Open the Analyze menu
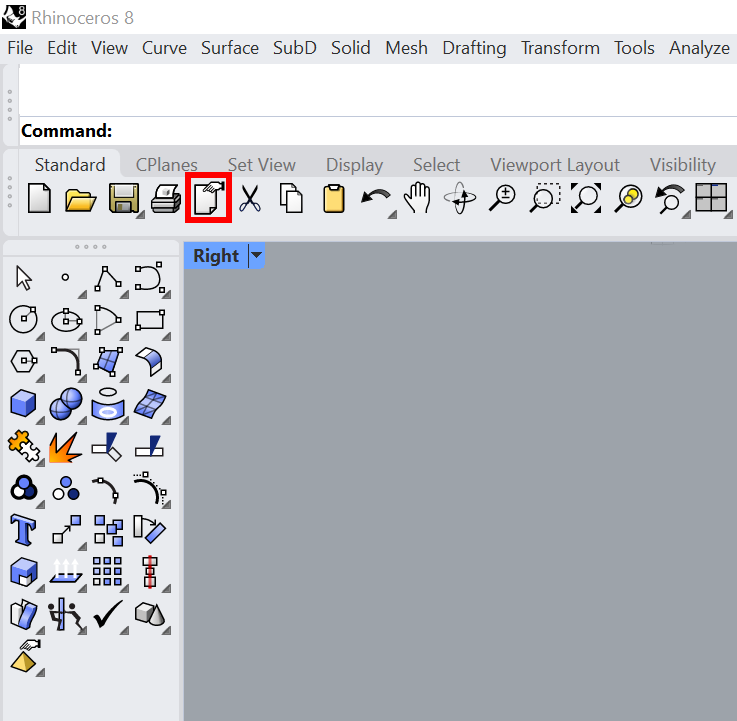This screenshot has height=721, width=737. 699,48
